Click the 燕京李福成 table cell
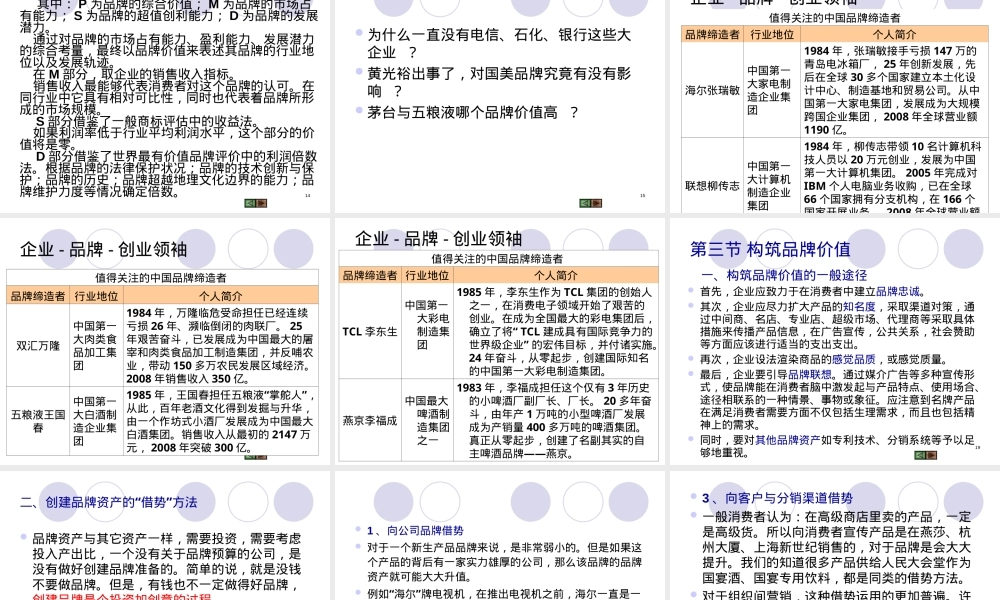This screenshot has height=600, width=1000. click(x=370, y=421)
